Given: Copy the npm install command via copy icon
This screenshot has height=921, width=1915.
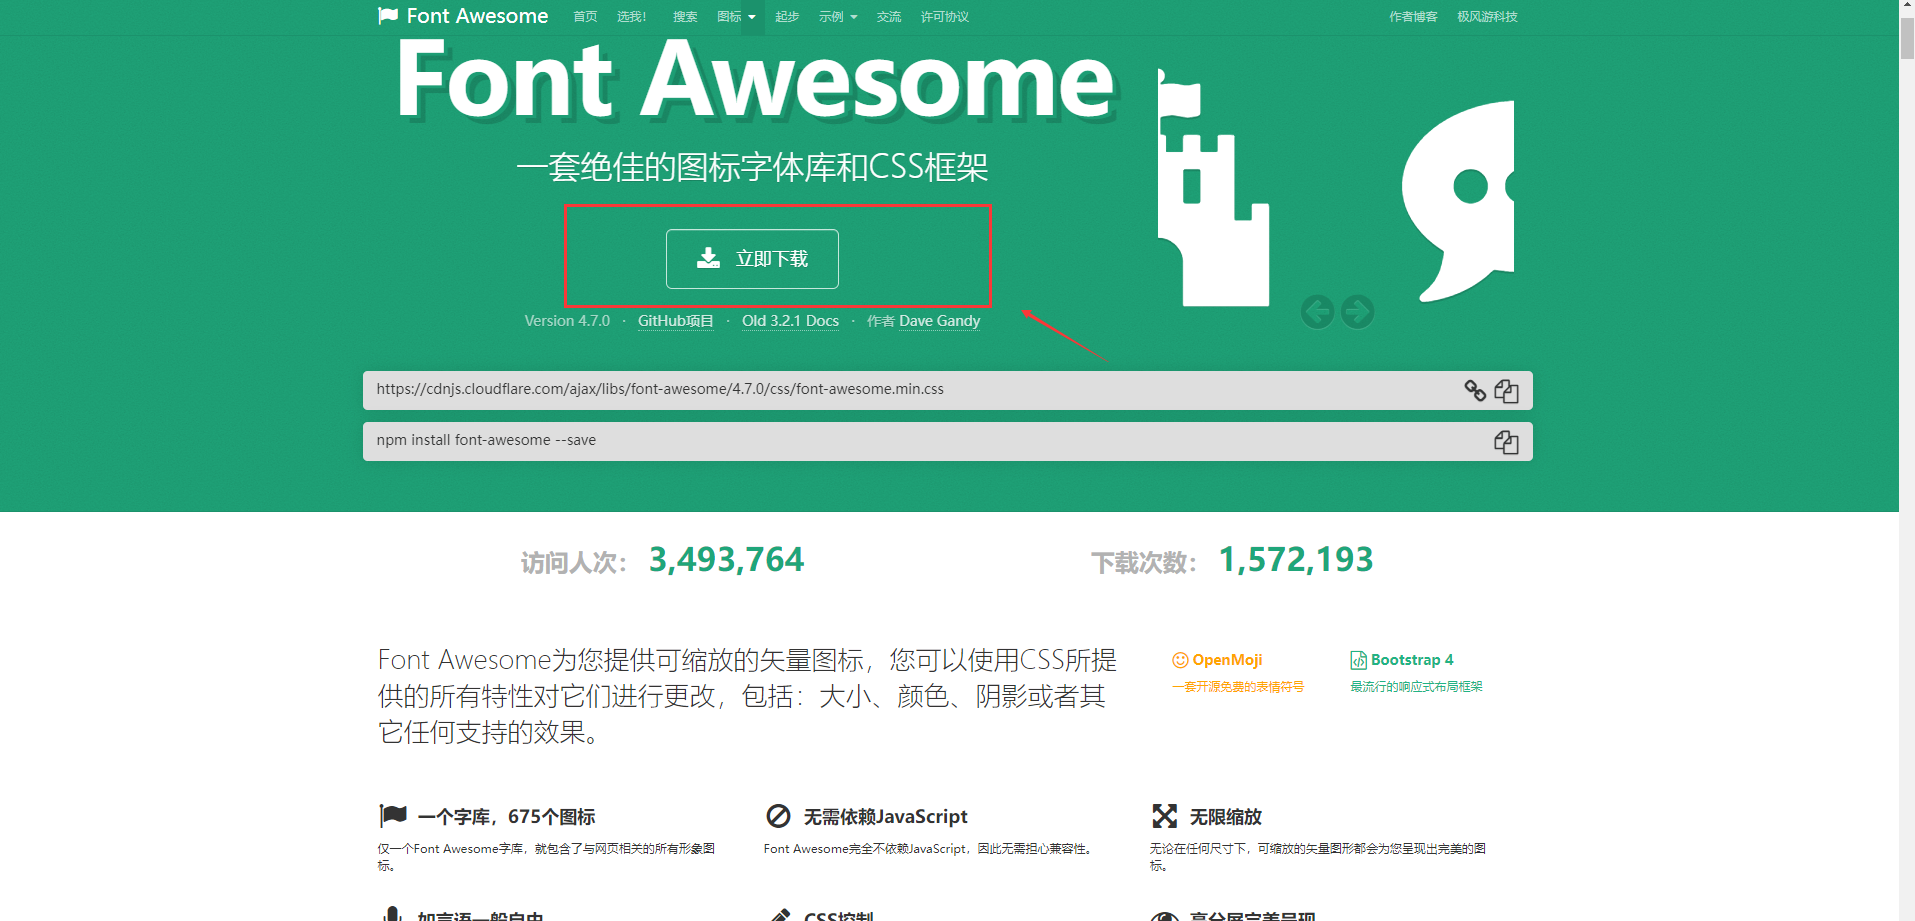Looking at the screenshot, I should tap(1506, 441).
